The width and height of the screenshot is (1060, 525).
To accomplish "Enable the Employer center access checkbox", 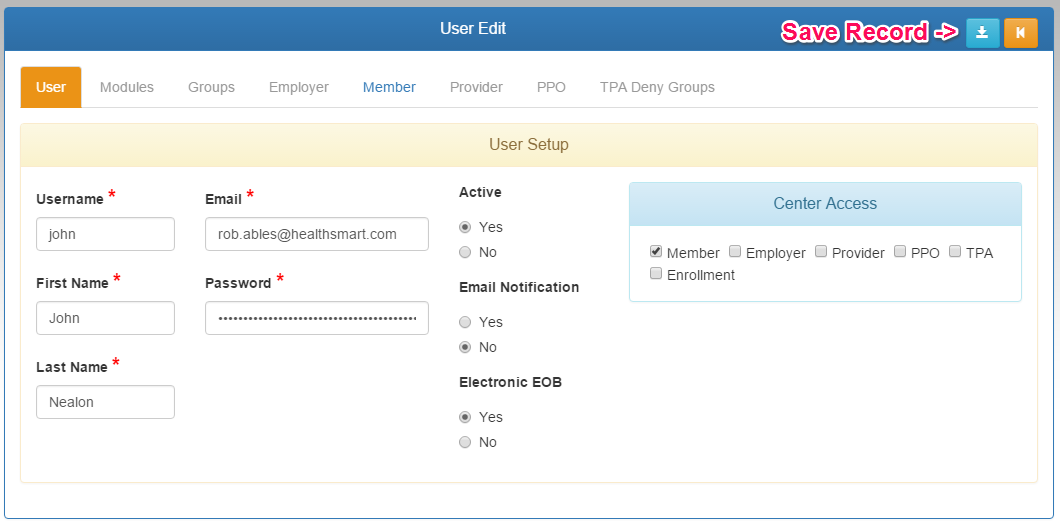I will coord(735,252).
